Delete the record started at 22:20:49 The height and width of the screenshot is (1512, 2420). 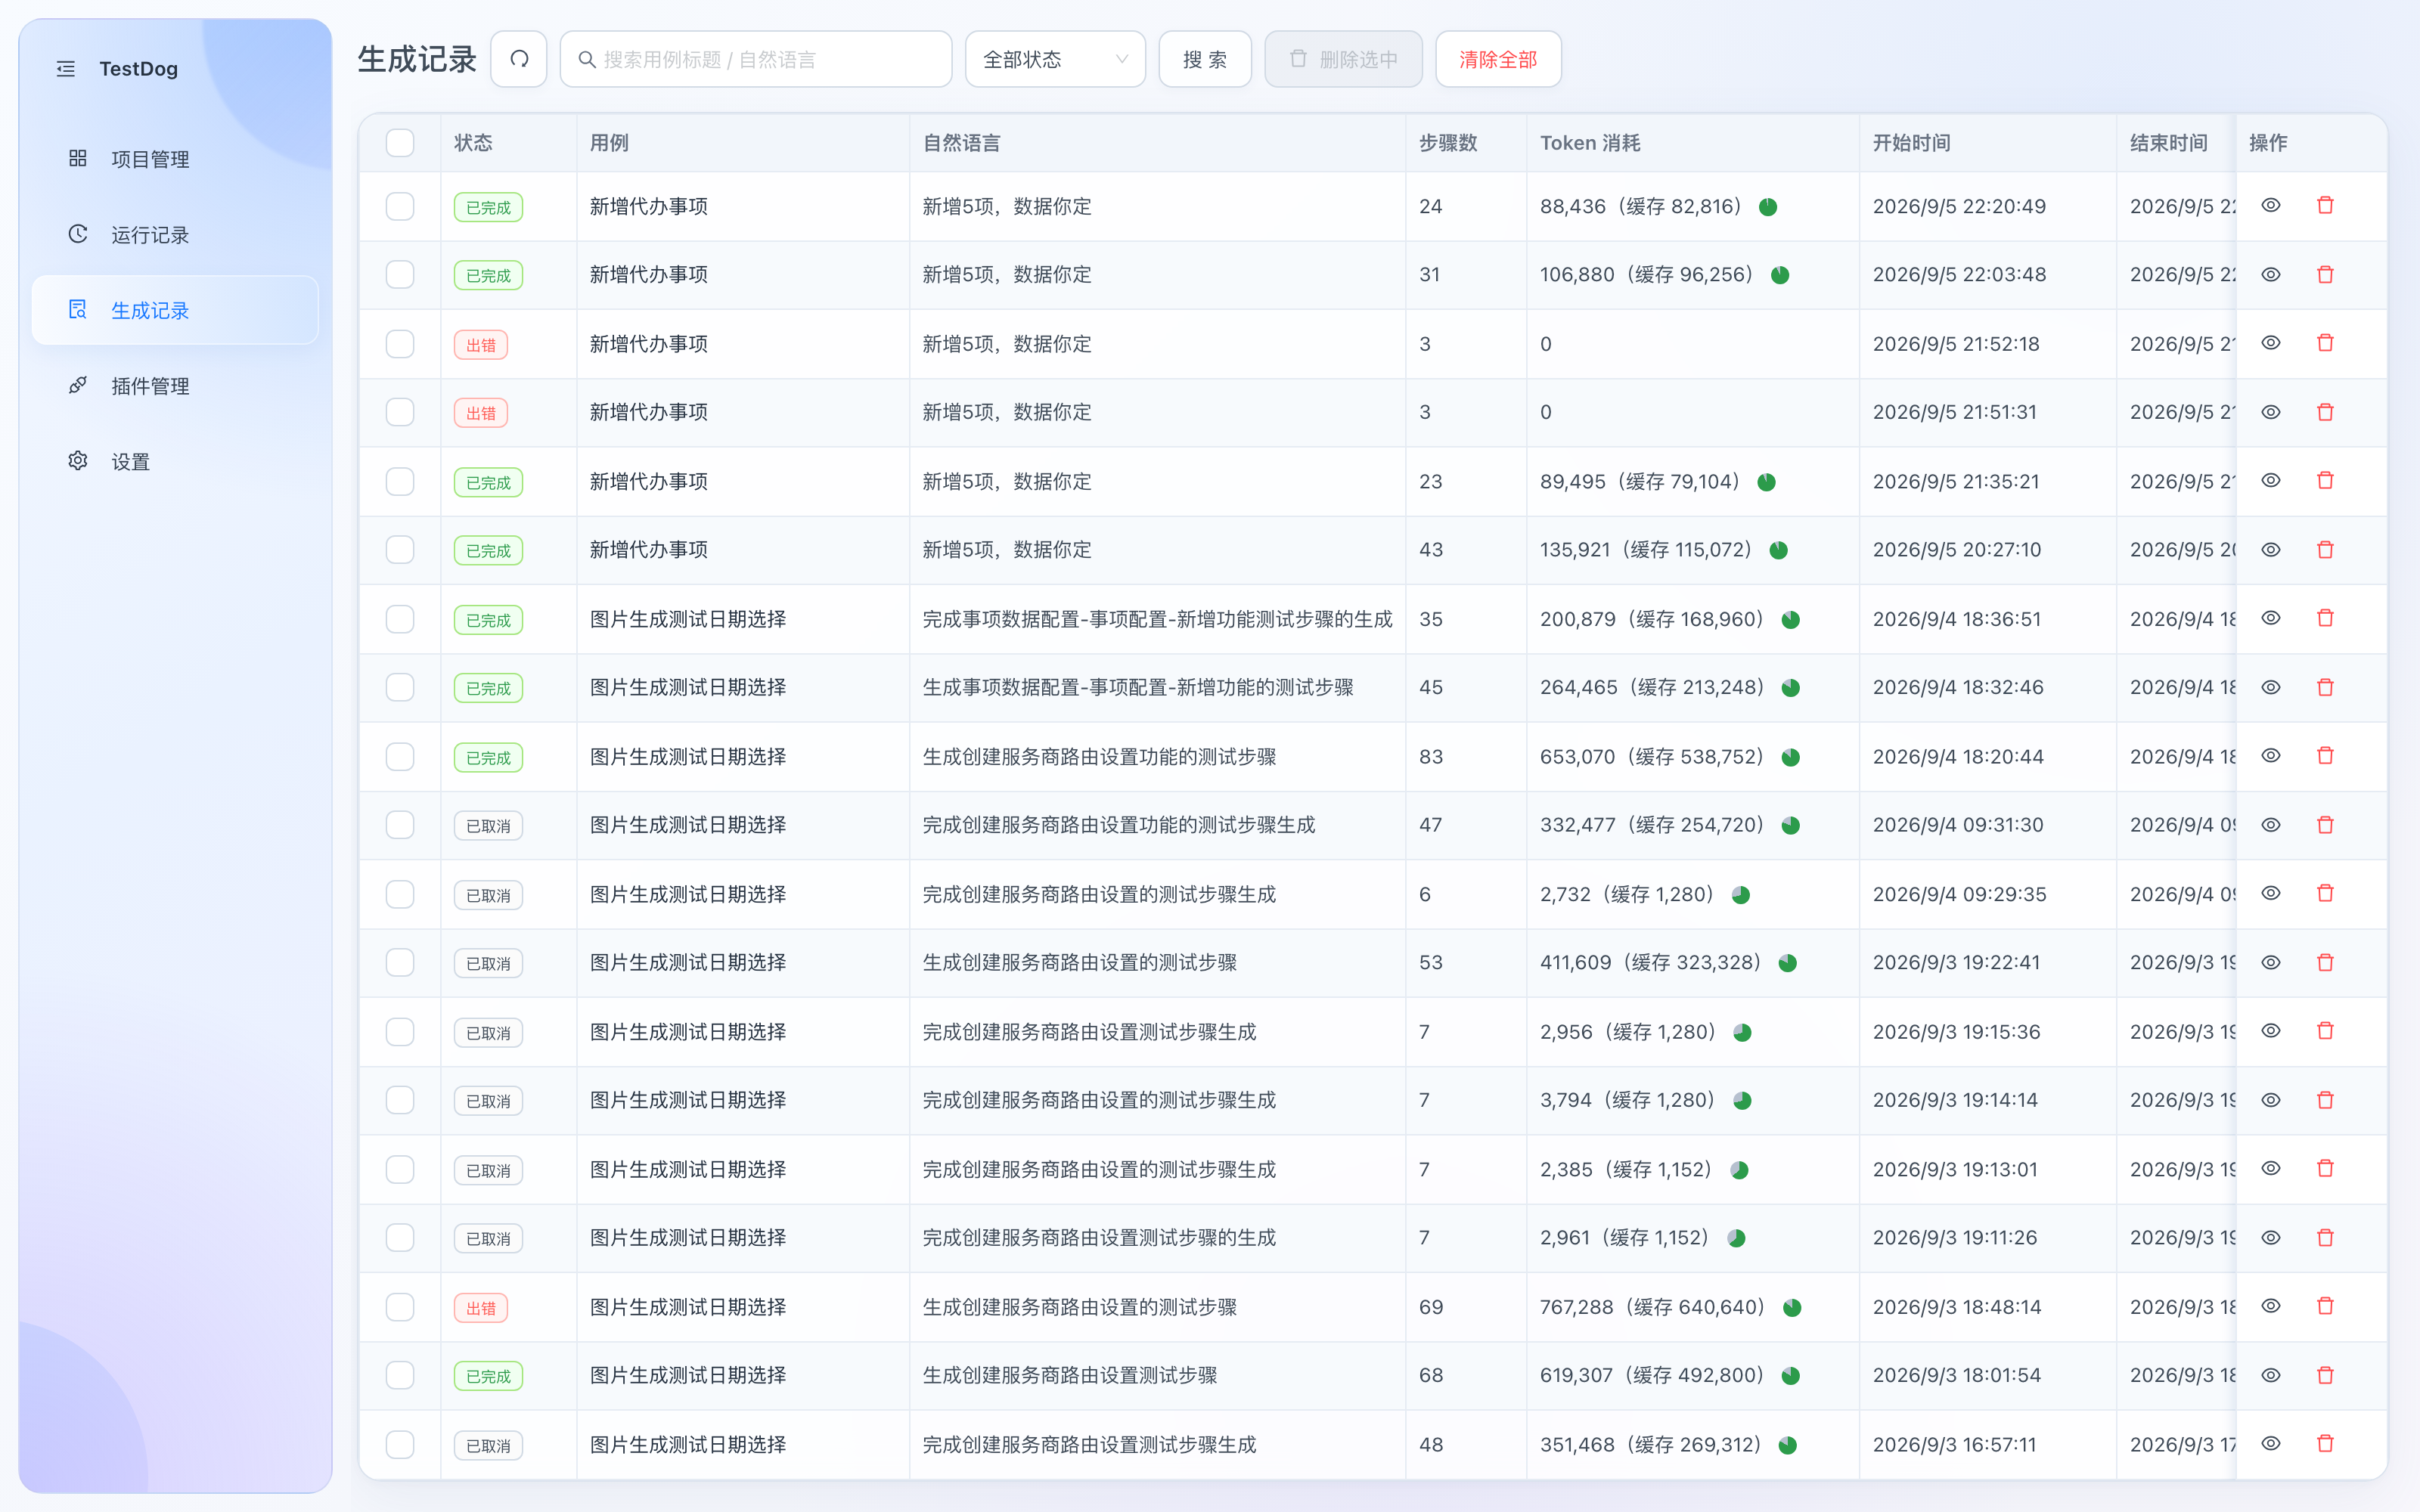coord(2325,206)
